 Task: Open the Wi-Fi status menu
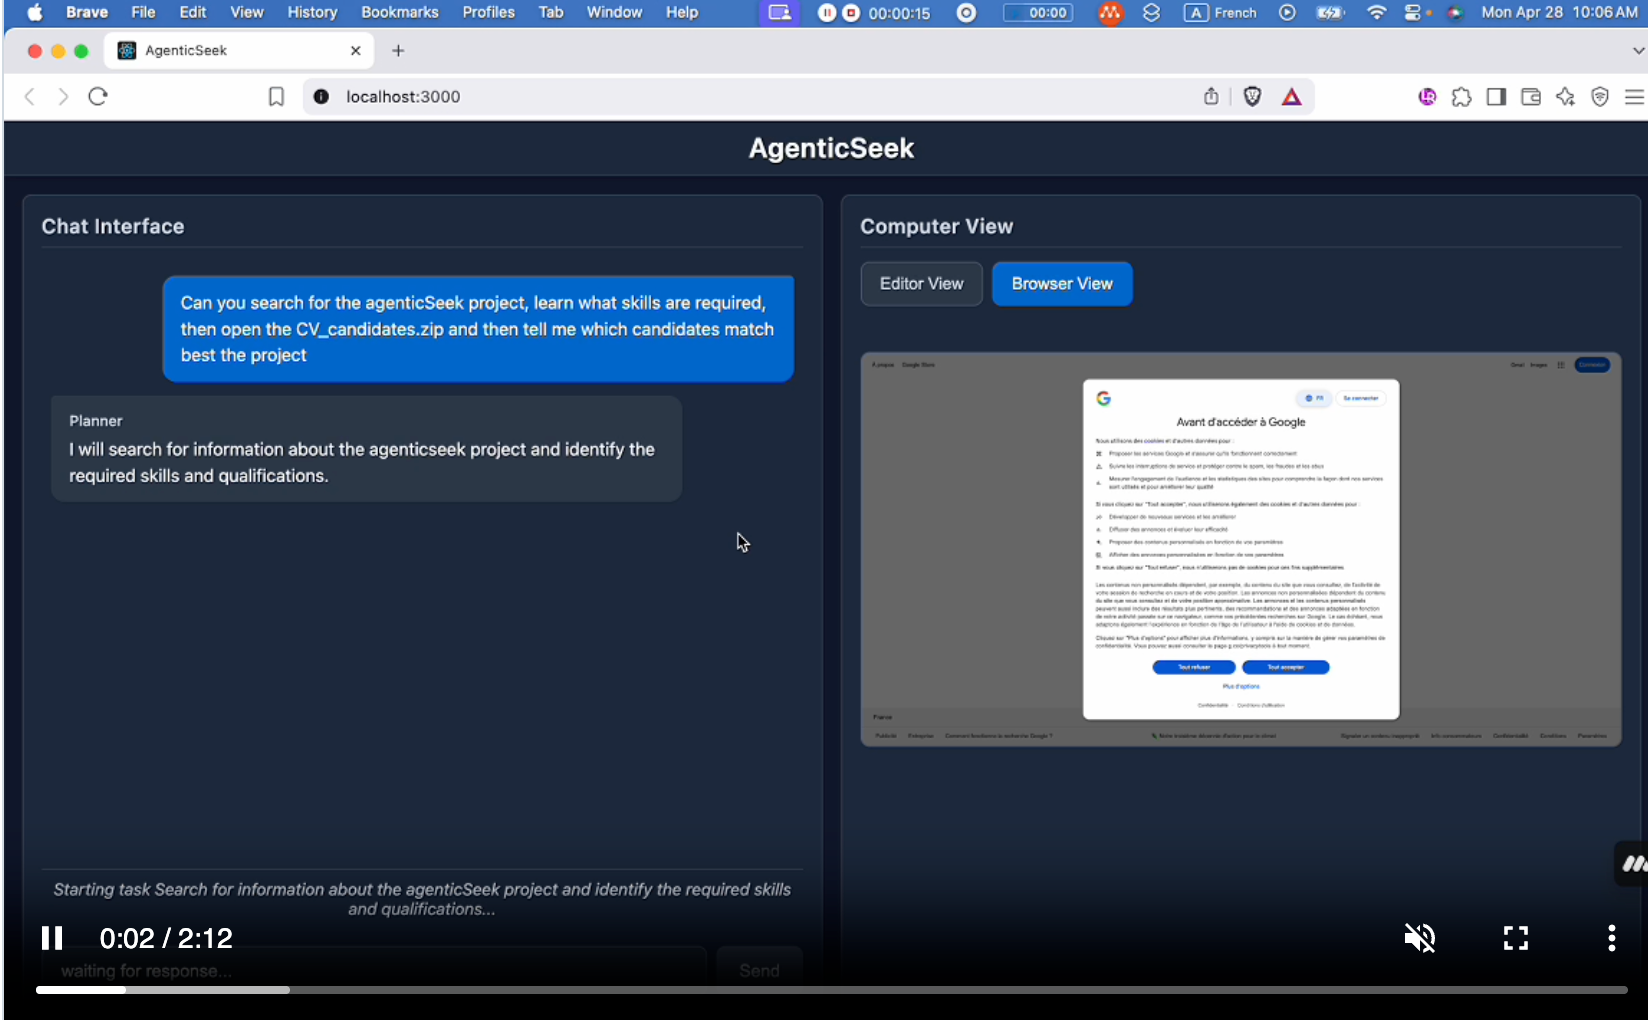[1377, 13]
